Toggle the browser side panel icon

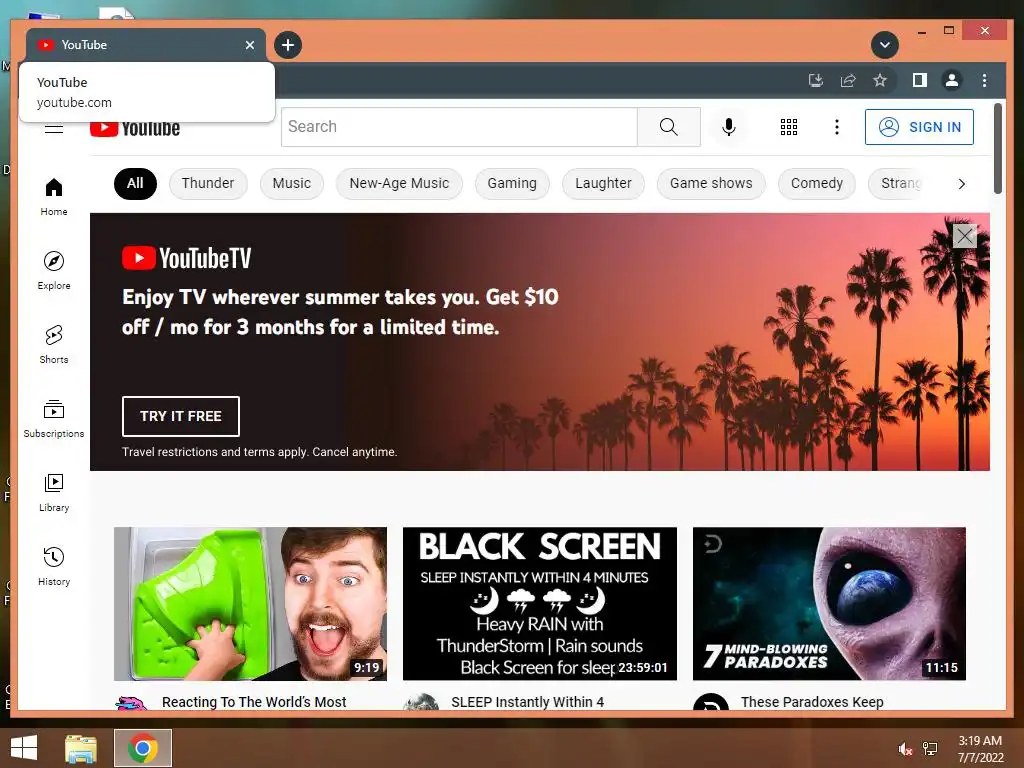[x=920, y=80]
